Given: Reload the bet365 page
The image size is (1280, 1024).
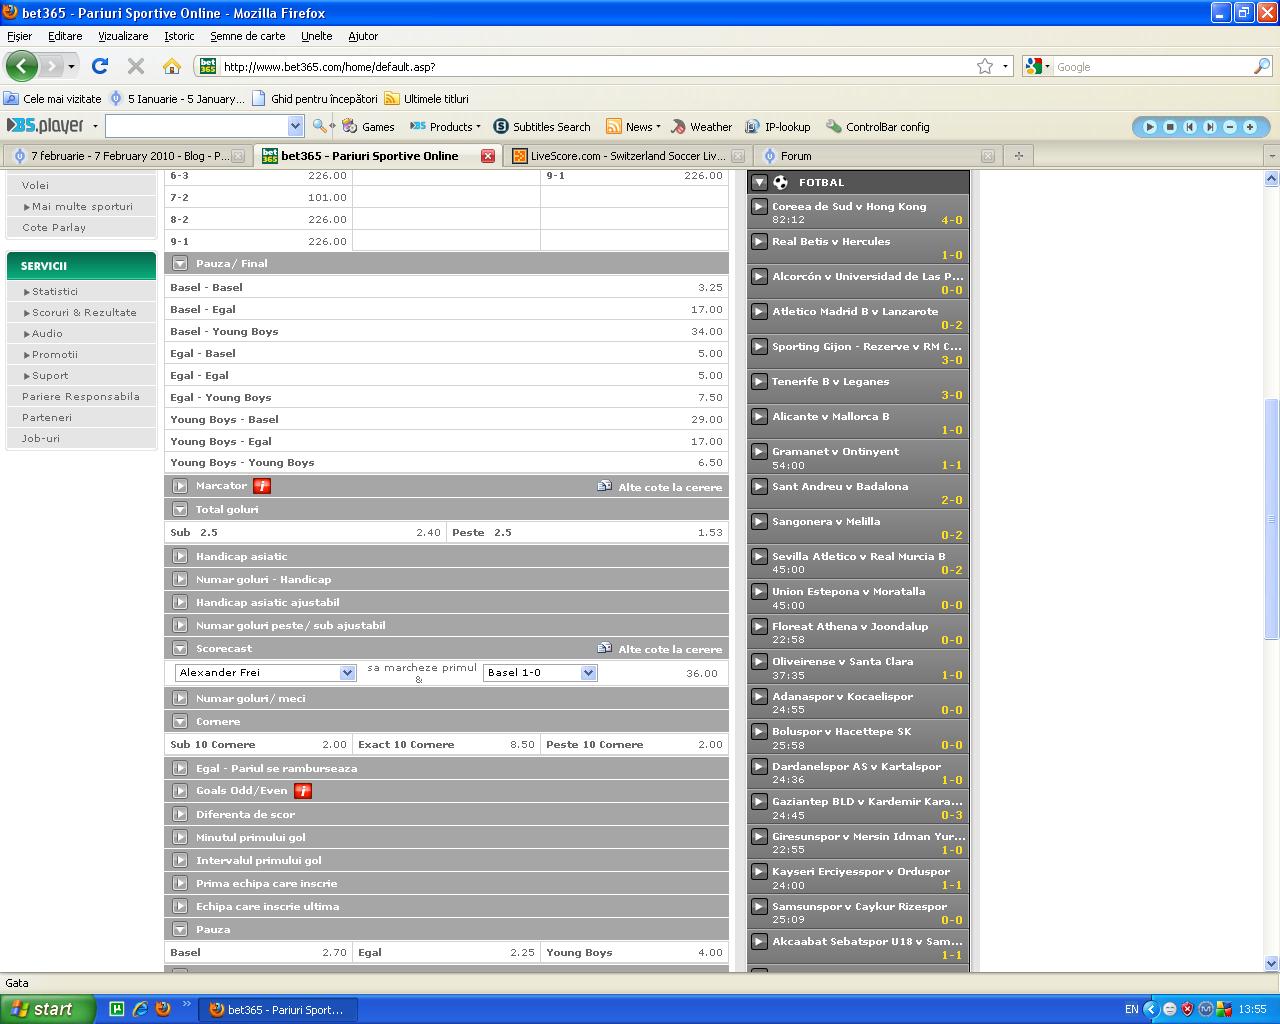Looking at the screenshot, I should 100,66.
